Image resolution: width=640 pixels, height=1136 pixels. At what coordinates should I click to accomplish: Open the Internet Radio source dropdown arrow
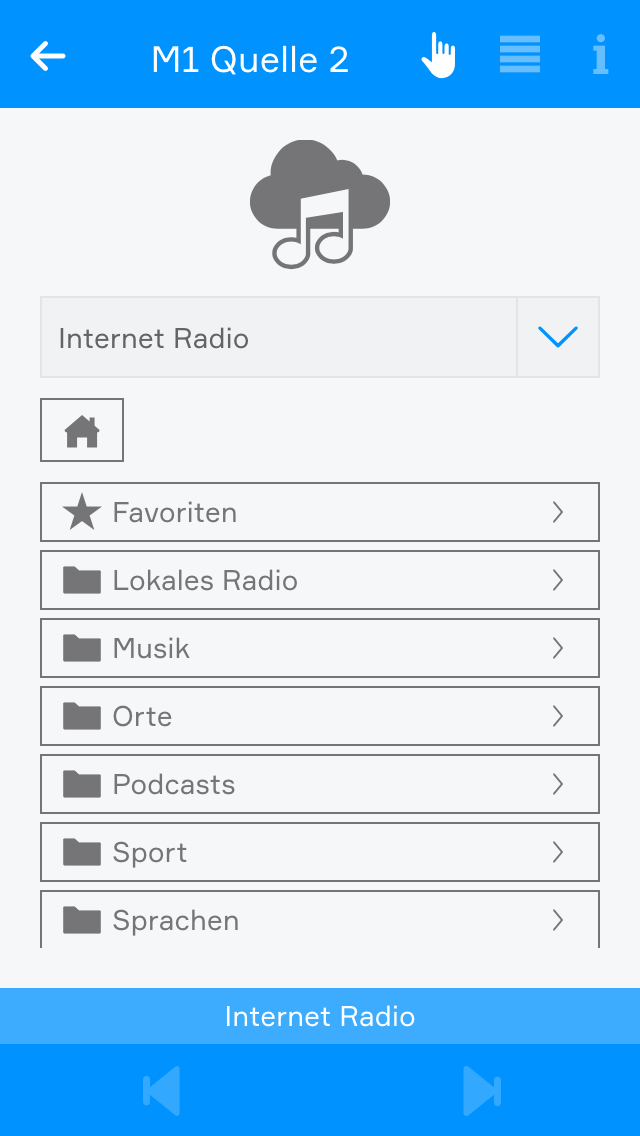[x=558, y=337]
